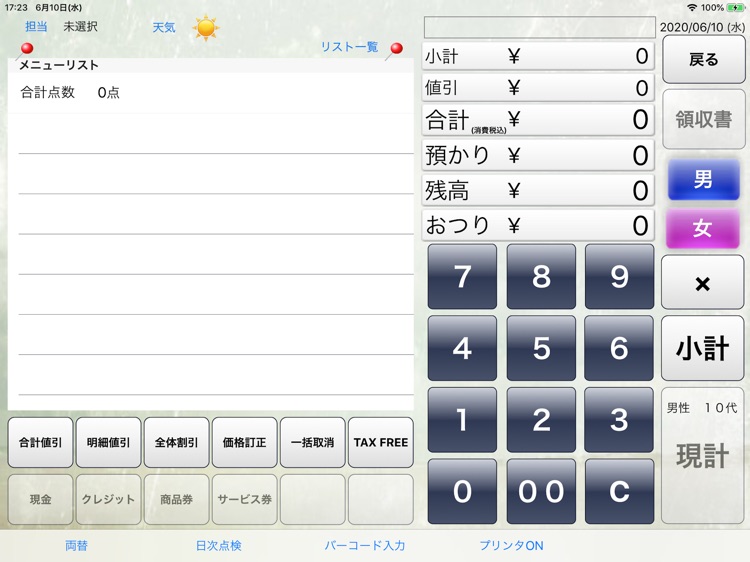This screenshot has height=562, width=750.
Task: Toggle プリンタON printer setting
Action: click(511, 545)
